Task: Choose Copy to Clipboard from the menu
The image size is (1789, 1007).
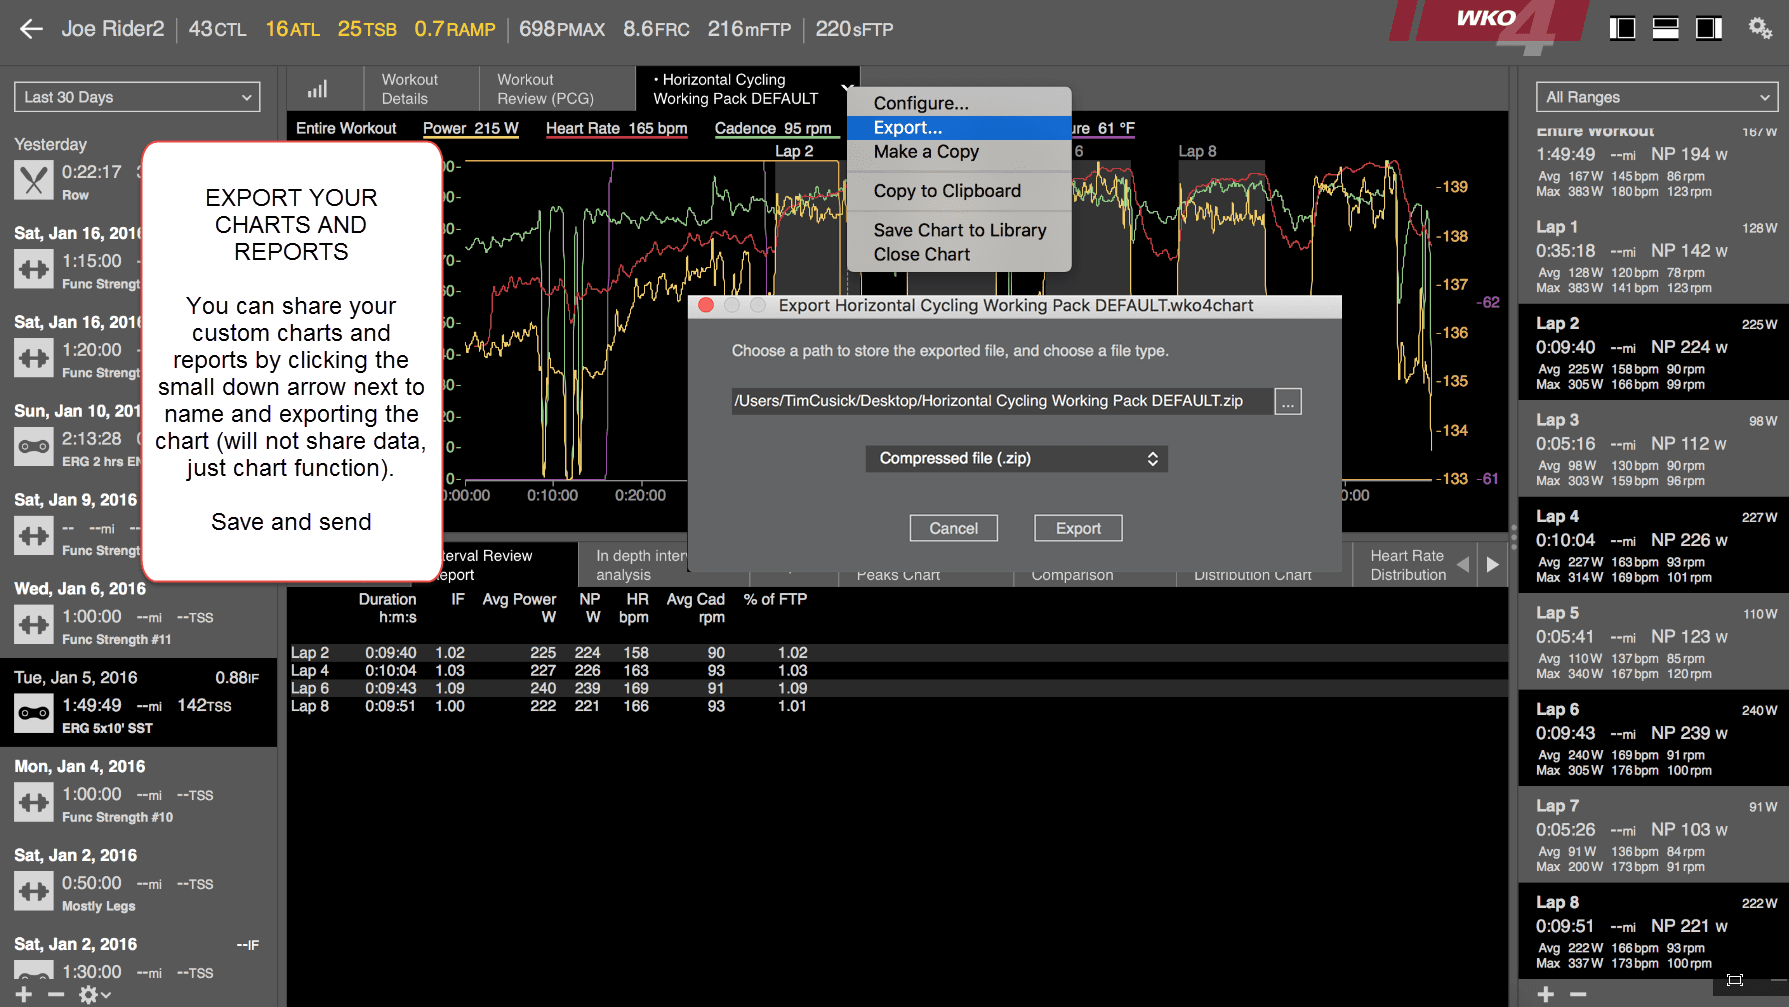Action: coord(959,191)
